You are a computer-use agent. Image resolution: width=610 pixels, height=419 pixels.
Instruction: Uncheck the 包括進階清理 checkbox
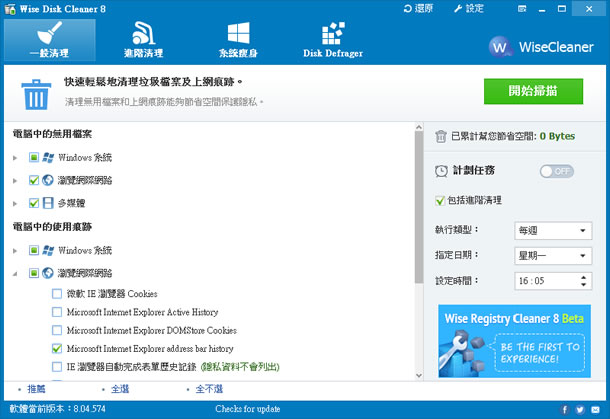(441, 201)
